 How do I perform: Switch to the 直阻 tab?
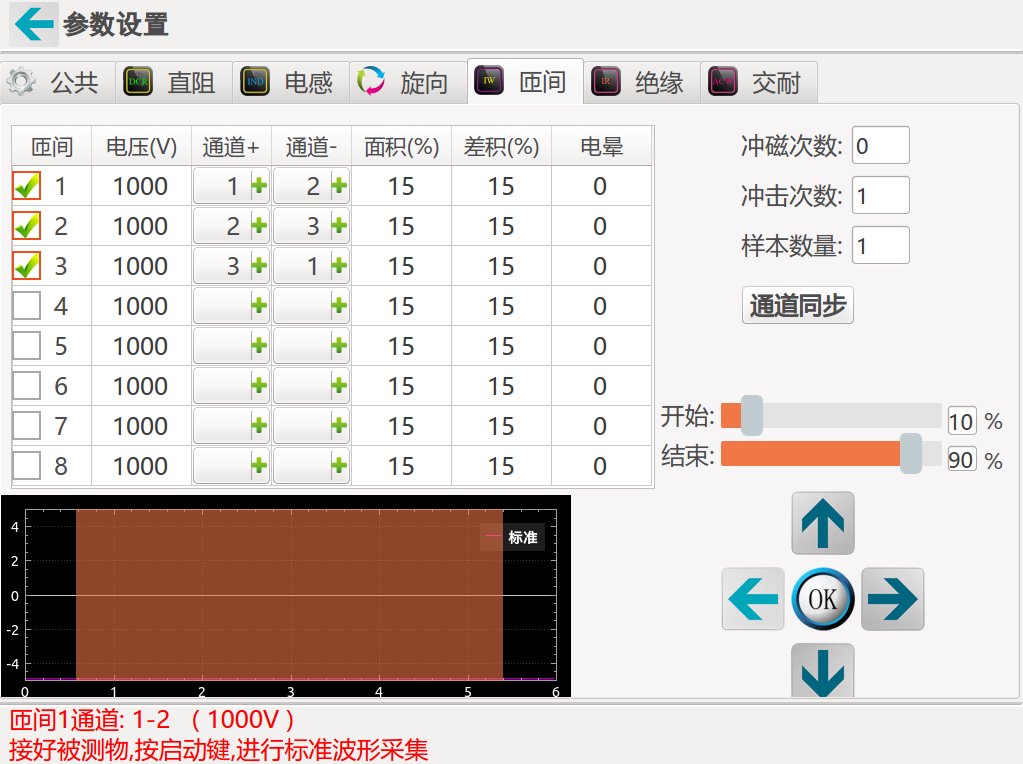[174, 82]
